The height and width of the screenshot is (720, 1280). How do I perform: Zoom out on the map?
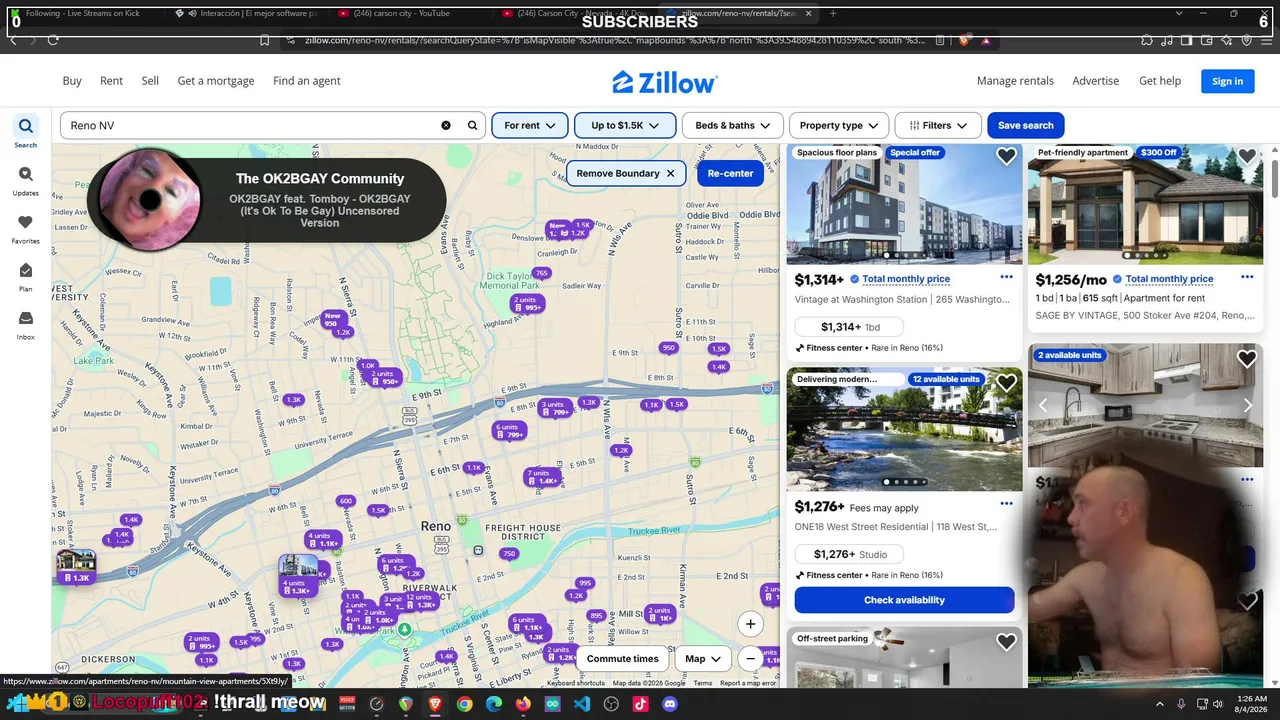coord(750,659)
